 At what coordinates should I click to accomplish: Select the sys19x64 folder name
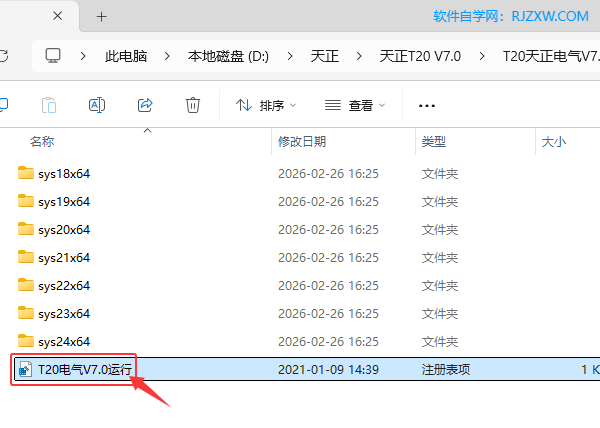coord(64,202)
